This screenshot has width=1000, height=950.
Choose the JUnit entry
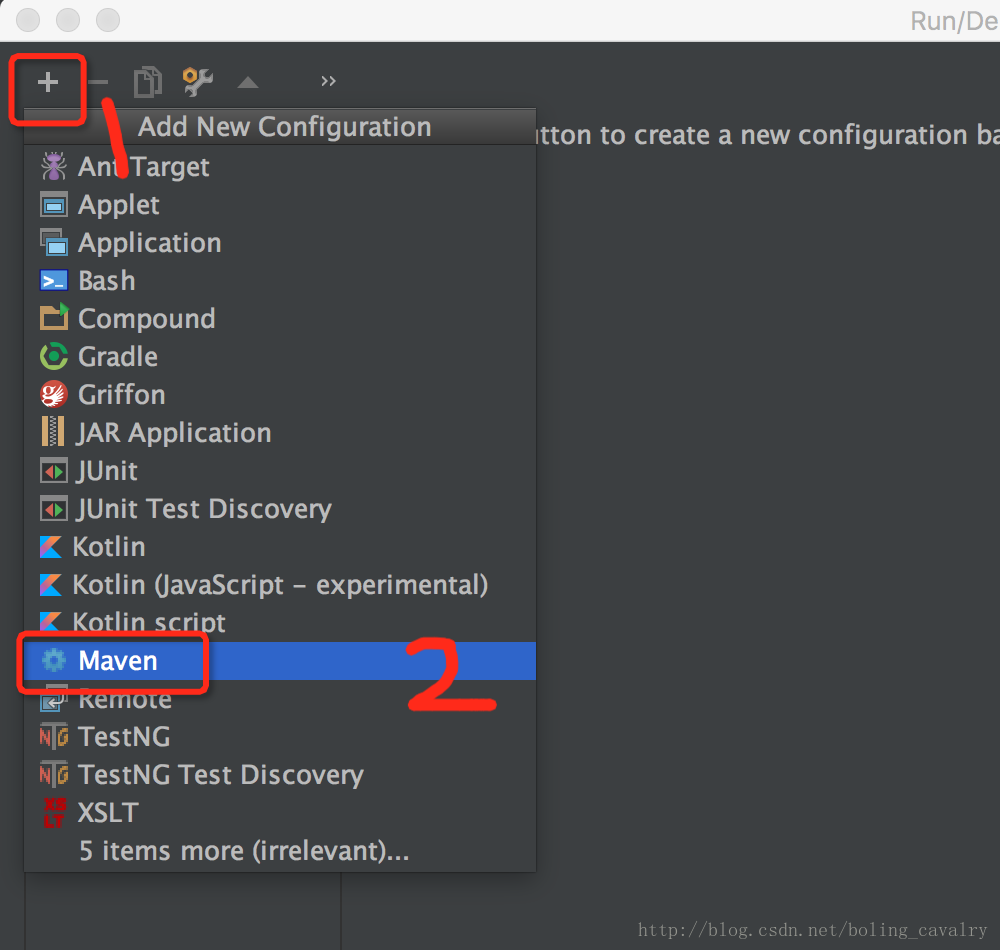click(x=280, y=471)
